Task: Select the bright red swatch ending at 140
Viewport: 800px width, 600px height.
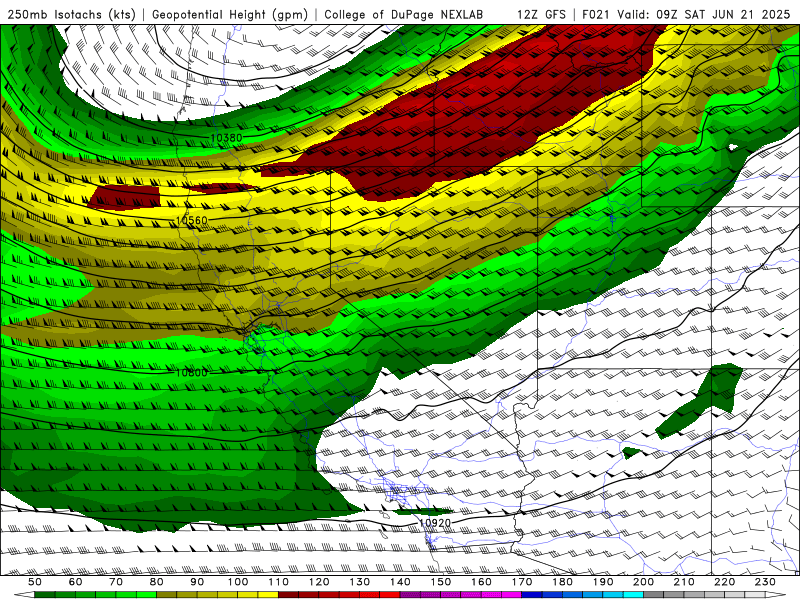Action: pyautogui.click(x=390, y=594)
